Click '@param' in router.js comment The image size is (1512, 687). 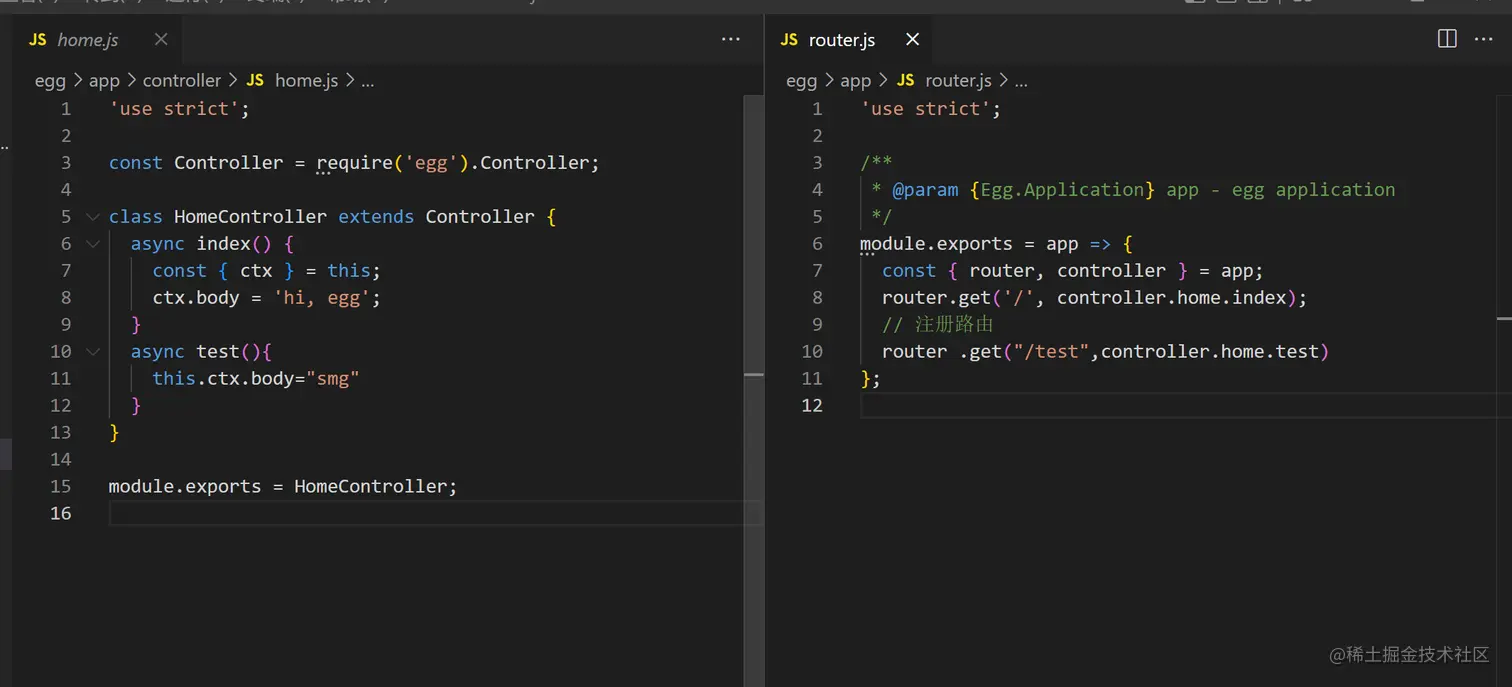tap(925, 190)
